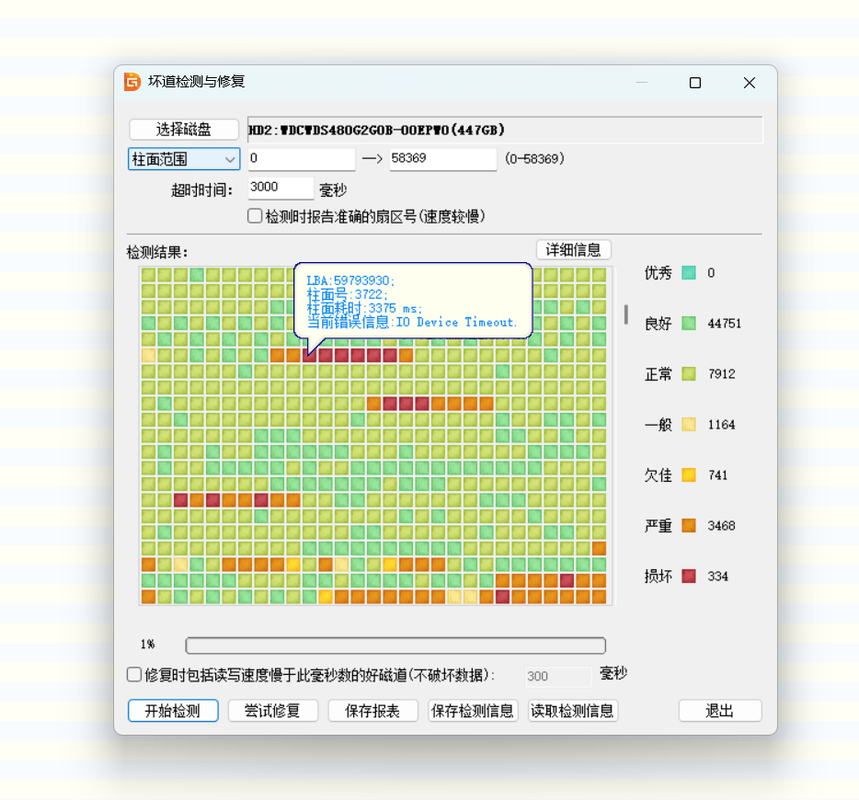
Task: Click the 读取检测信息 button
Action: [x=572, y=711]
